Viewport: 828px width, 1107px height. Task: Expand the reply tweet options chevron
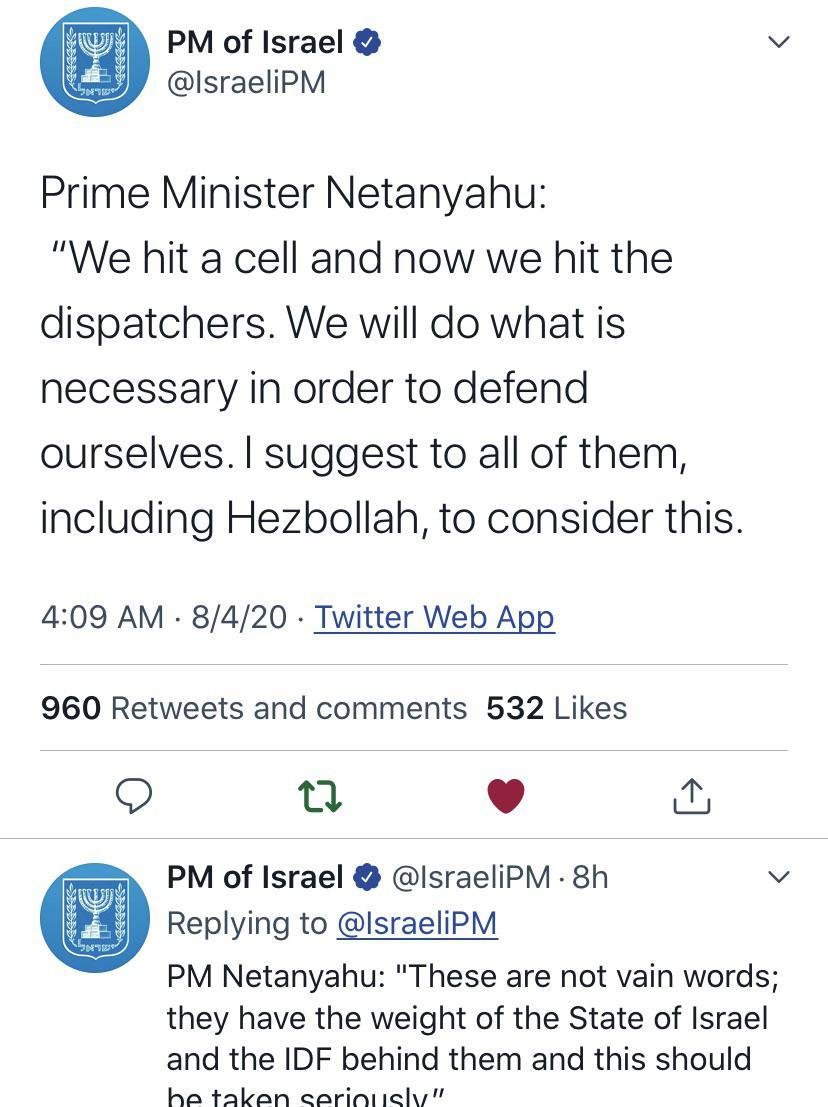(x=778, y=877)
